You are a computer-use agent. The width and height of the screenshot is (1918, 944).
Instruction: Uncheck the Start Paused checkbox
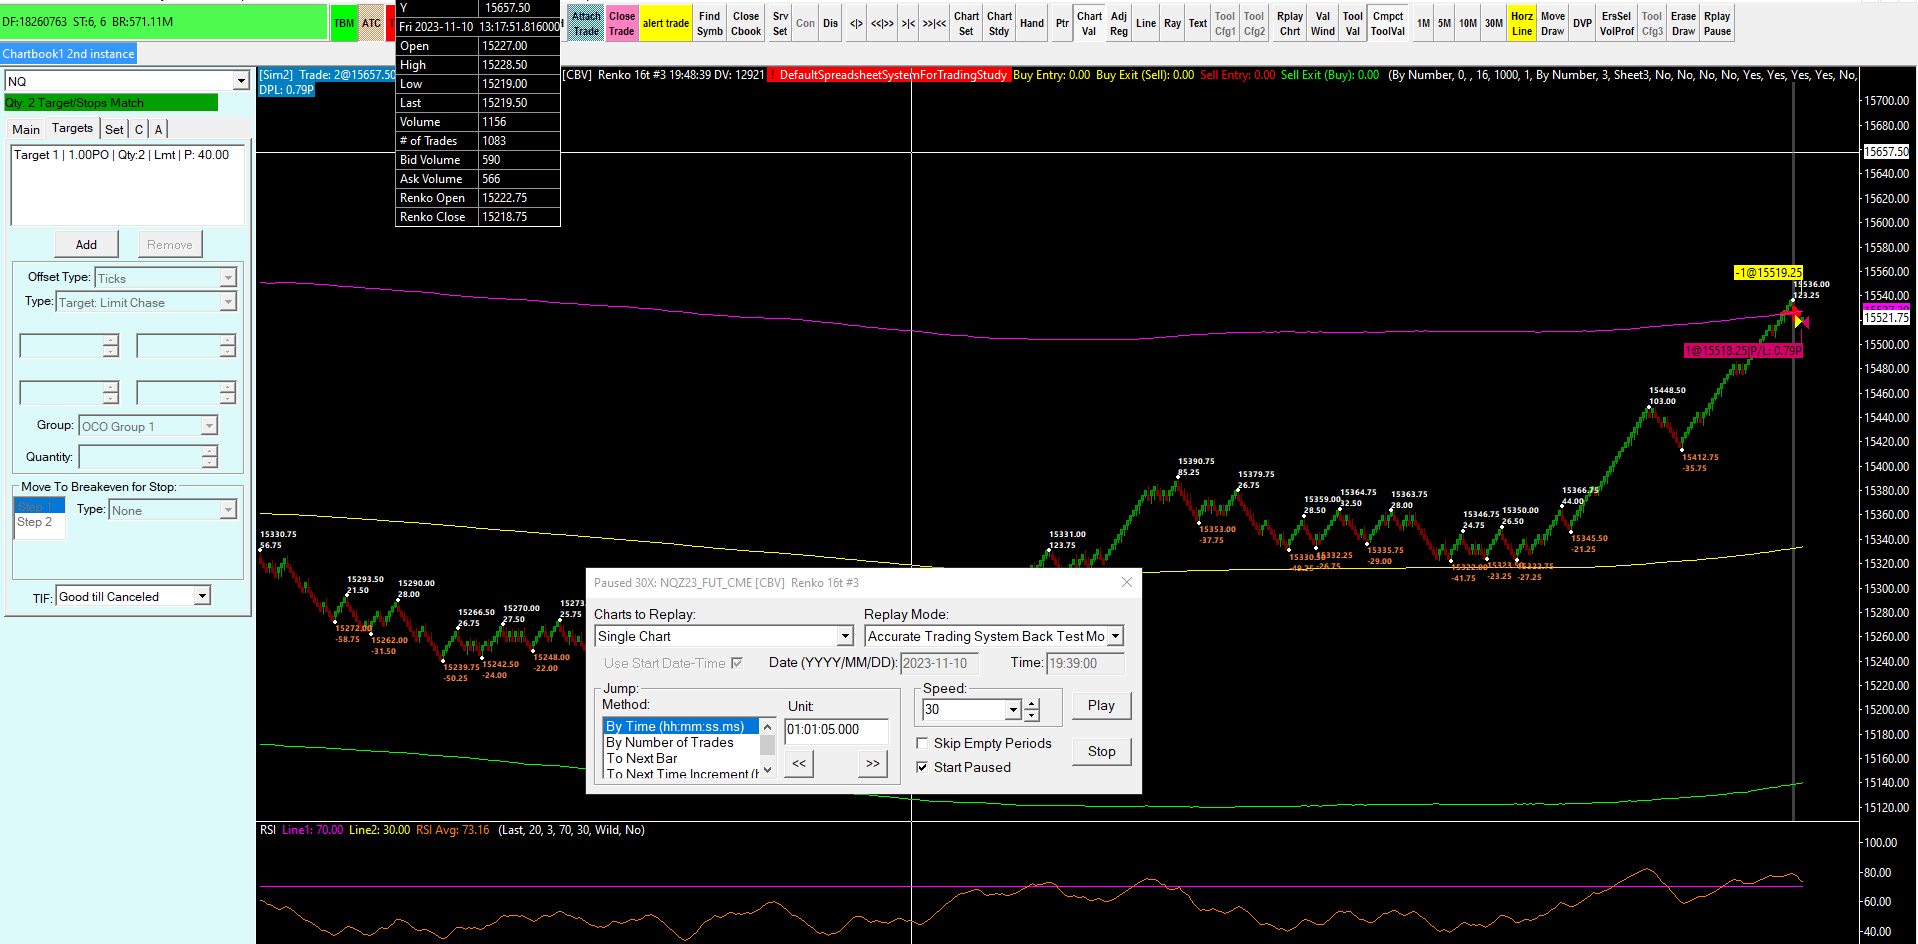point(922,767)
